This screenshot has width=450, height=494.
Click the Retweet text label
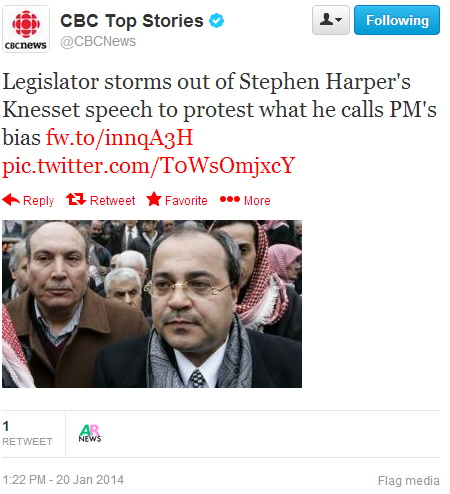pos(112,201)
